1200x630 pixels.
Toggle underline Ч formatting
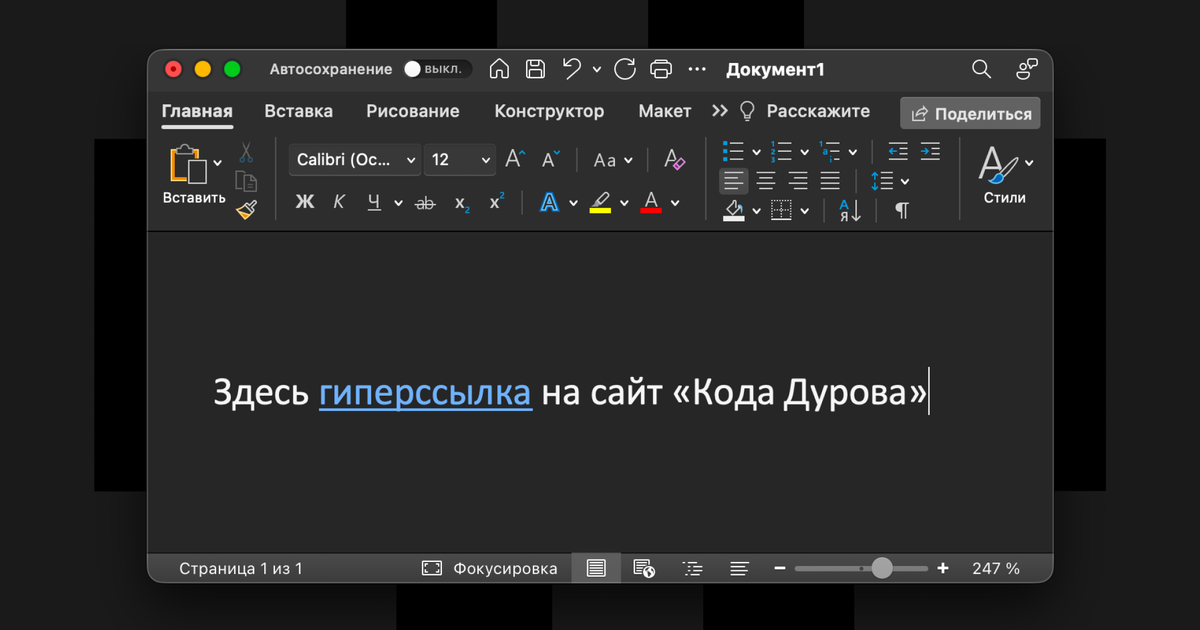(374, 203)
